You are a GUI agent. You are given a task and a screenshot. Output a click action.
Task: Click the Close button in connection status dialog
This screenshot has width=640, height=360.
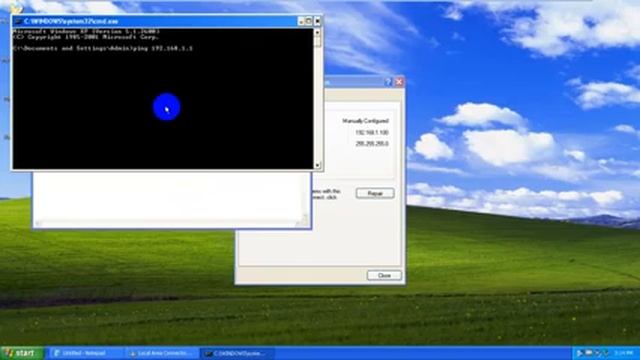384,275
